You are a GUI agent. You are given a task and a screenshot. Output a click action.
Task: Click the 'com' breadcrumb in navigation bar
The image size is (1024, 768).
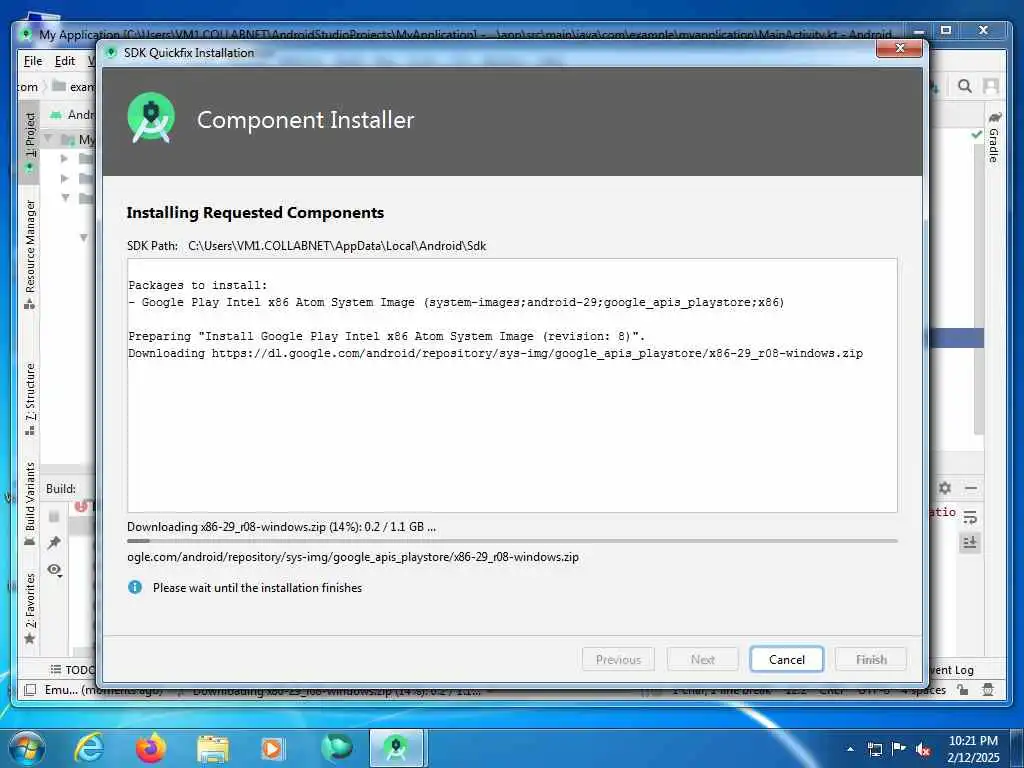pyautogui.click(x=27, y=86)
